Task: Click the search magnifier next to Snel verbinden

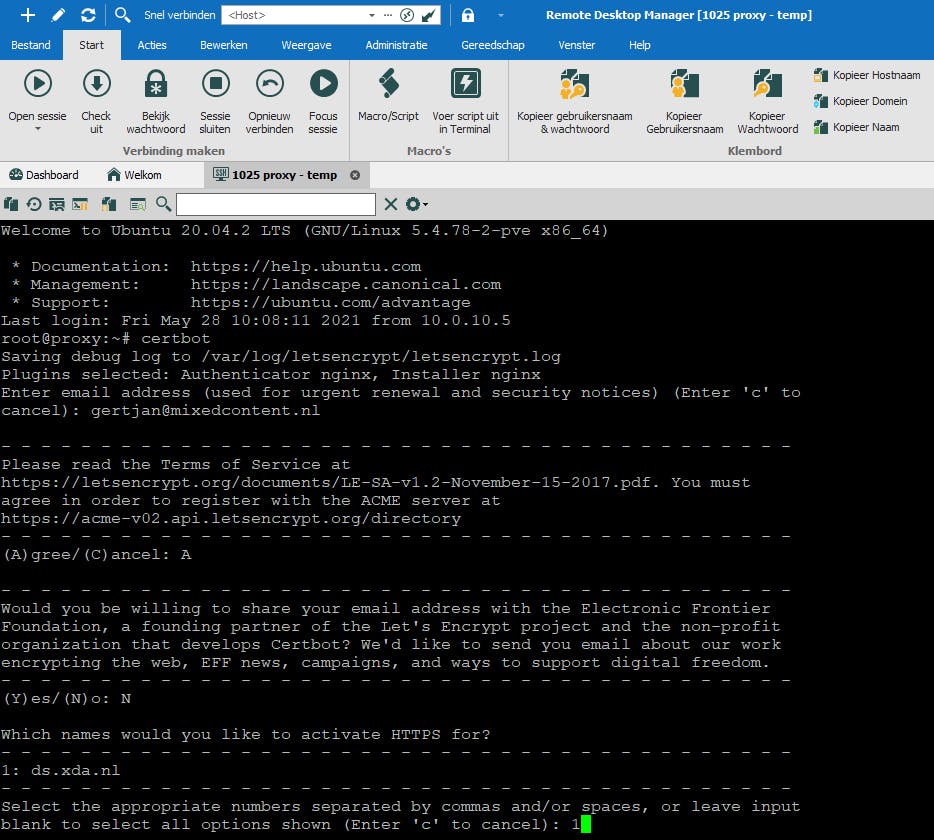Action: point(122,15)
